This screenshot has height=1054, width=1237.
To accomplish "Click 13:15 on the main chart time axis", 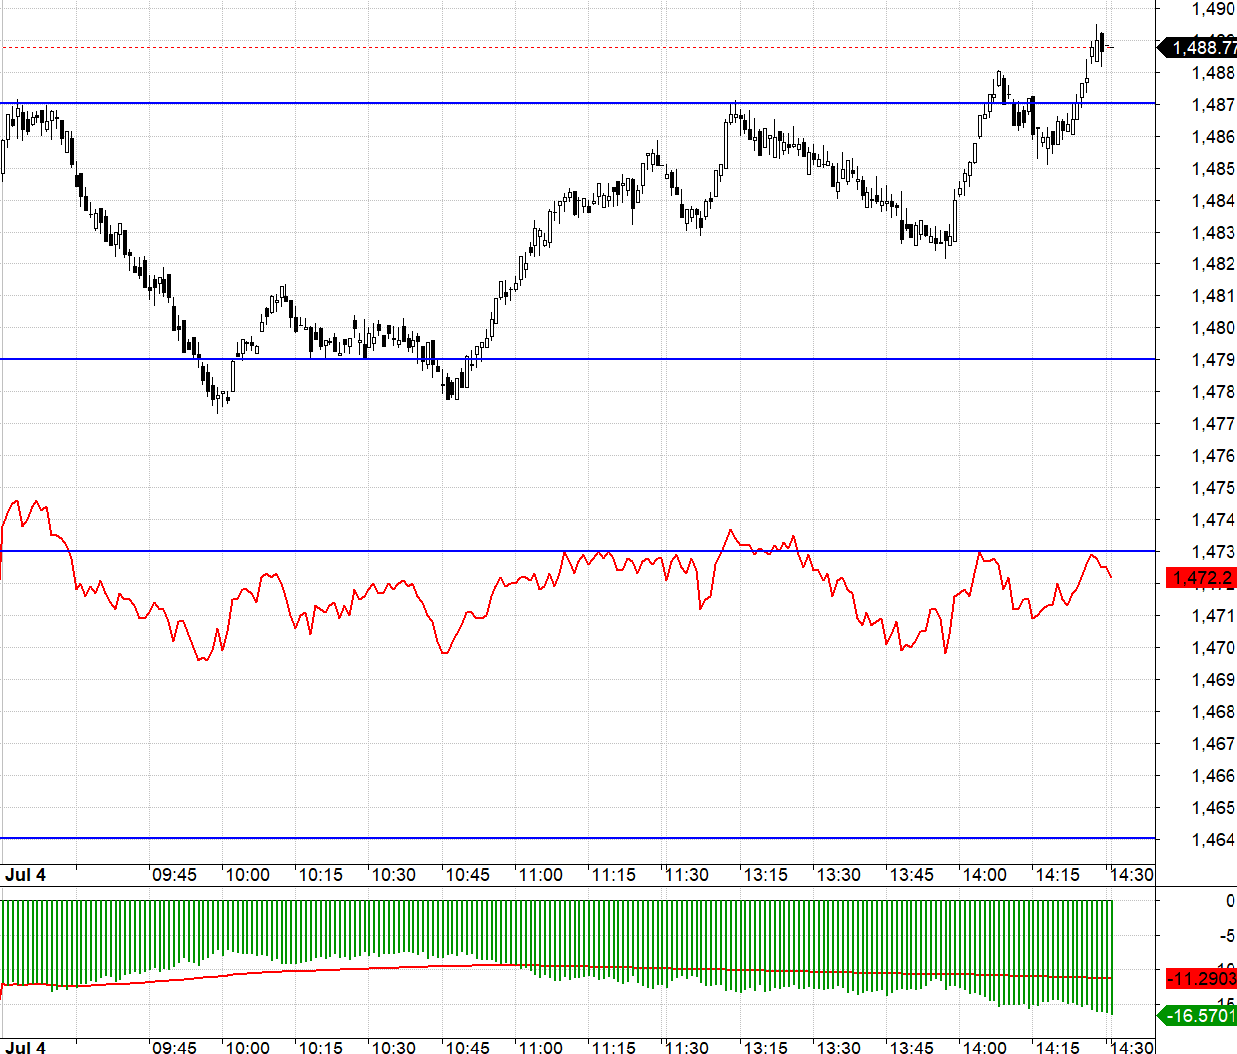I will click(765, 875).
